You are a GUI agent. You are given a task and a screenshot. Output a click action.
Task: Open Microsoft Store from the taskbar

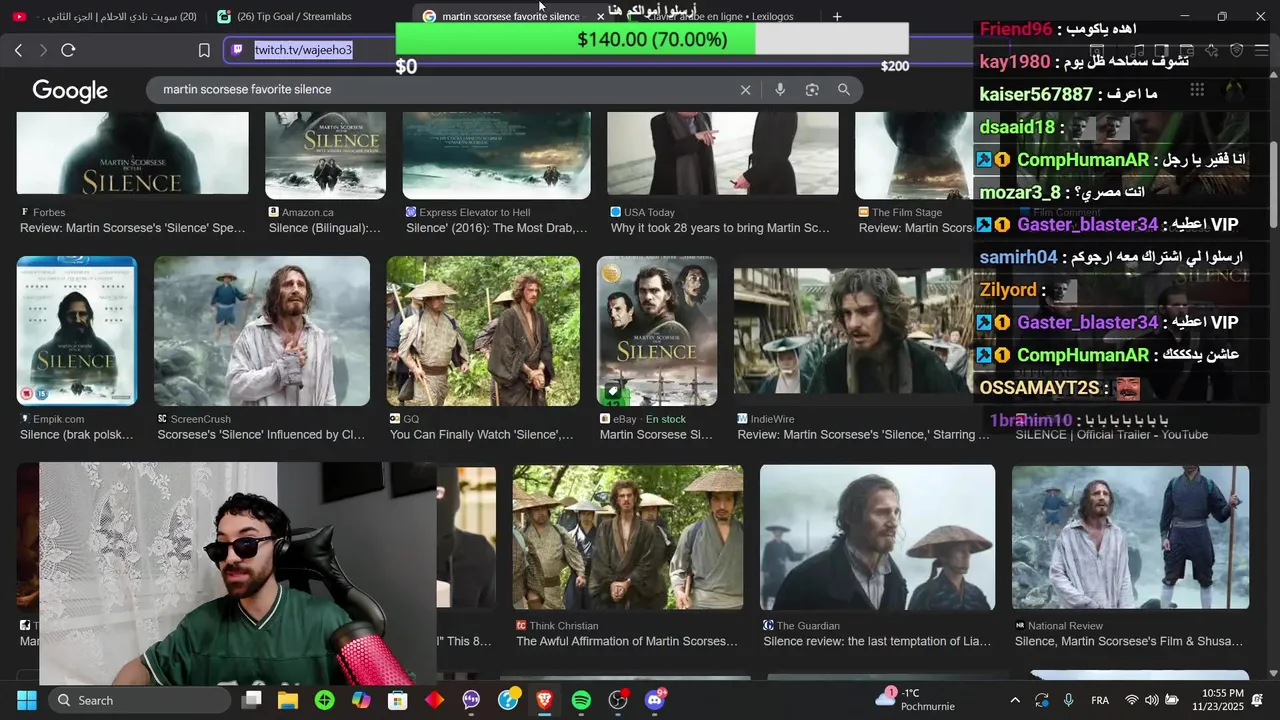pyautogui.click(x=398, y=700)
